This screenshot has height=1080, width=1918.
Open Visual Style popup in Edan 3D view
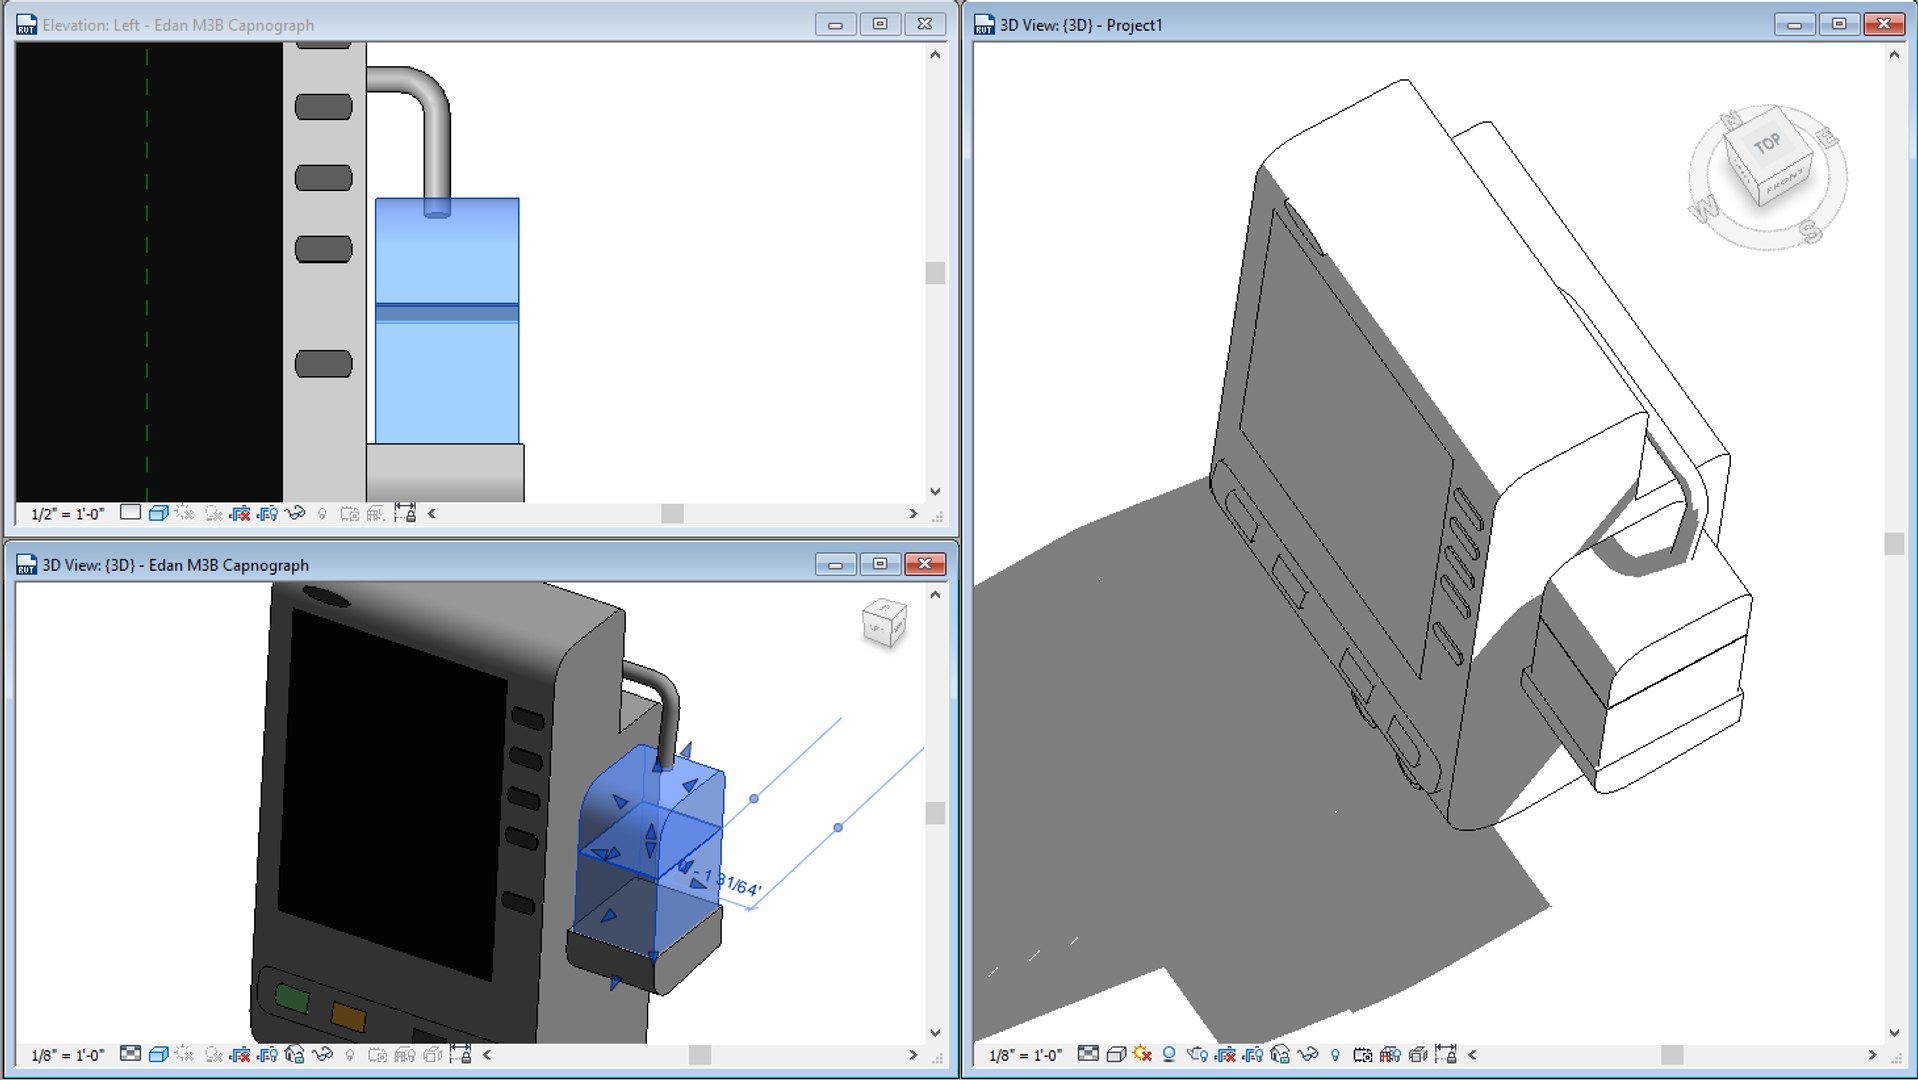point(158,1054)
